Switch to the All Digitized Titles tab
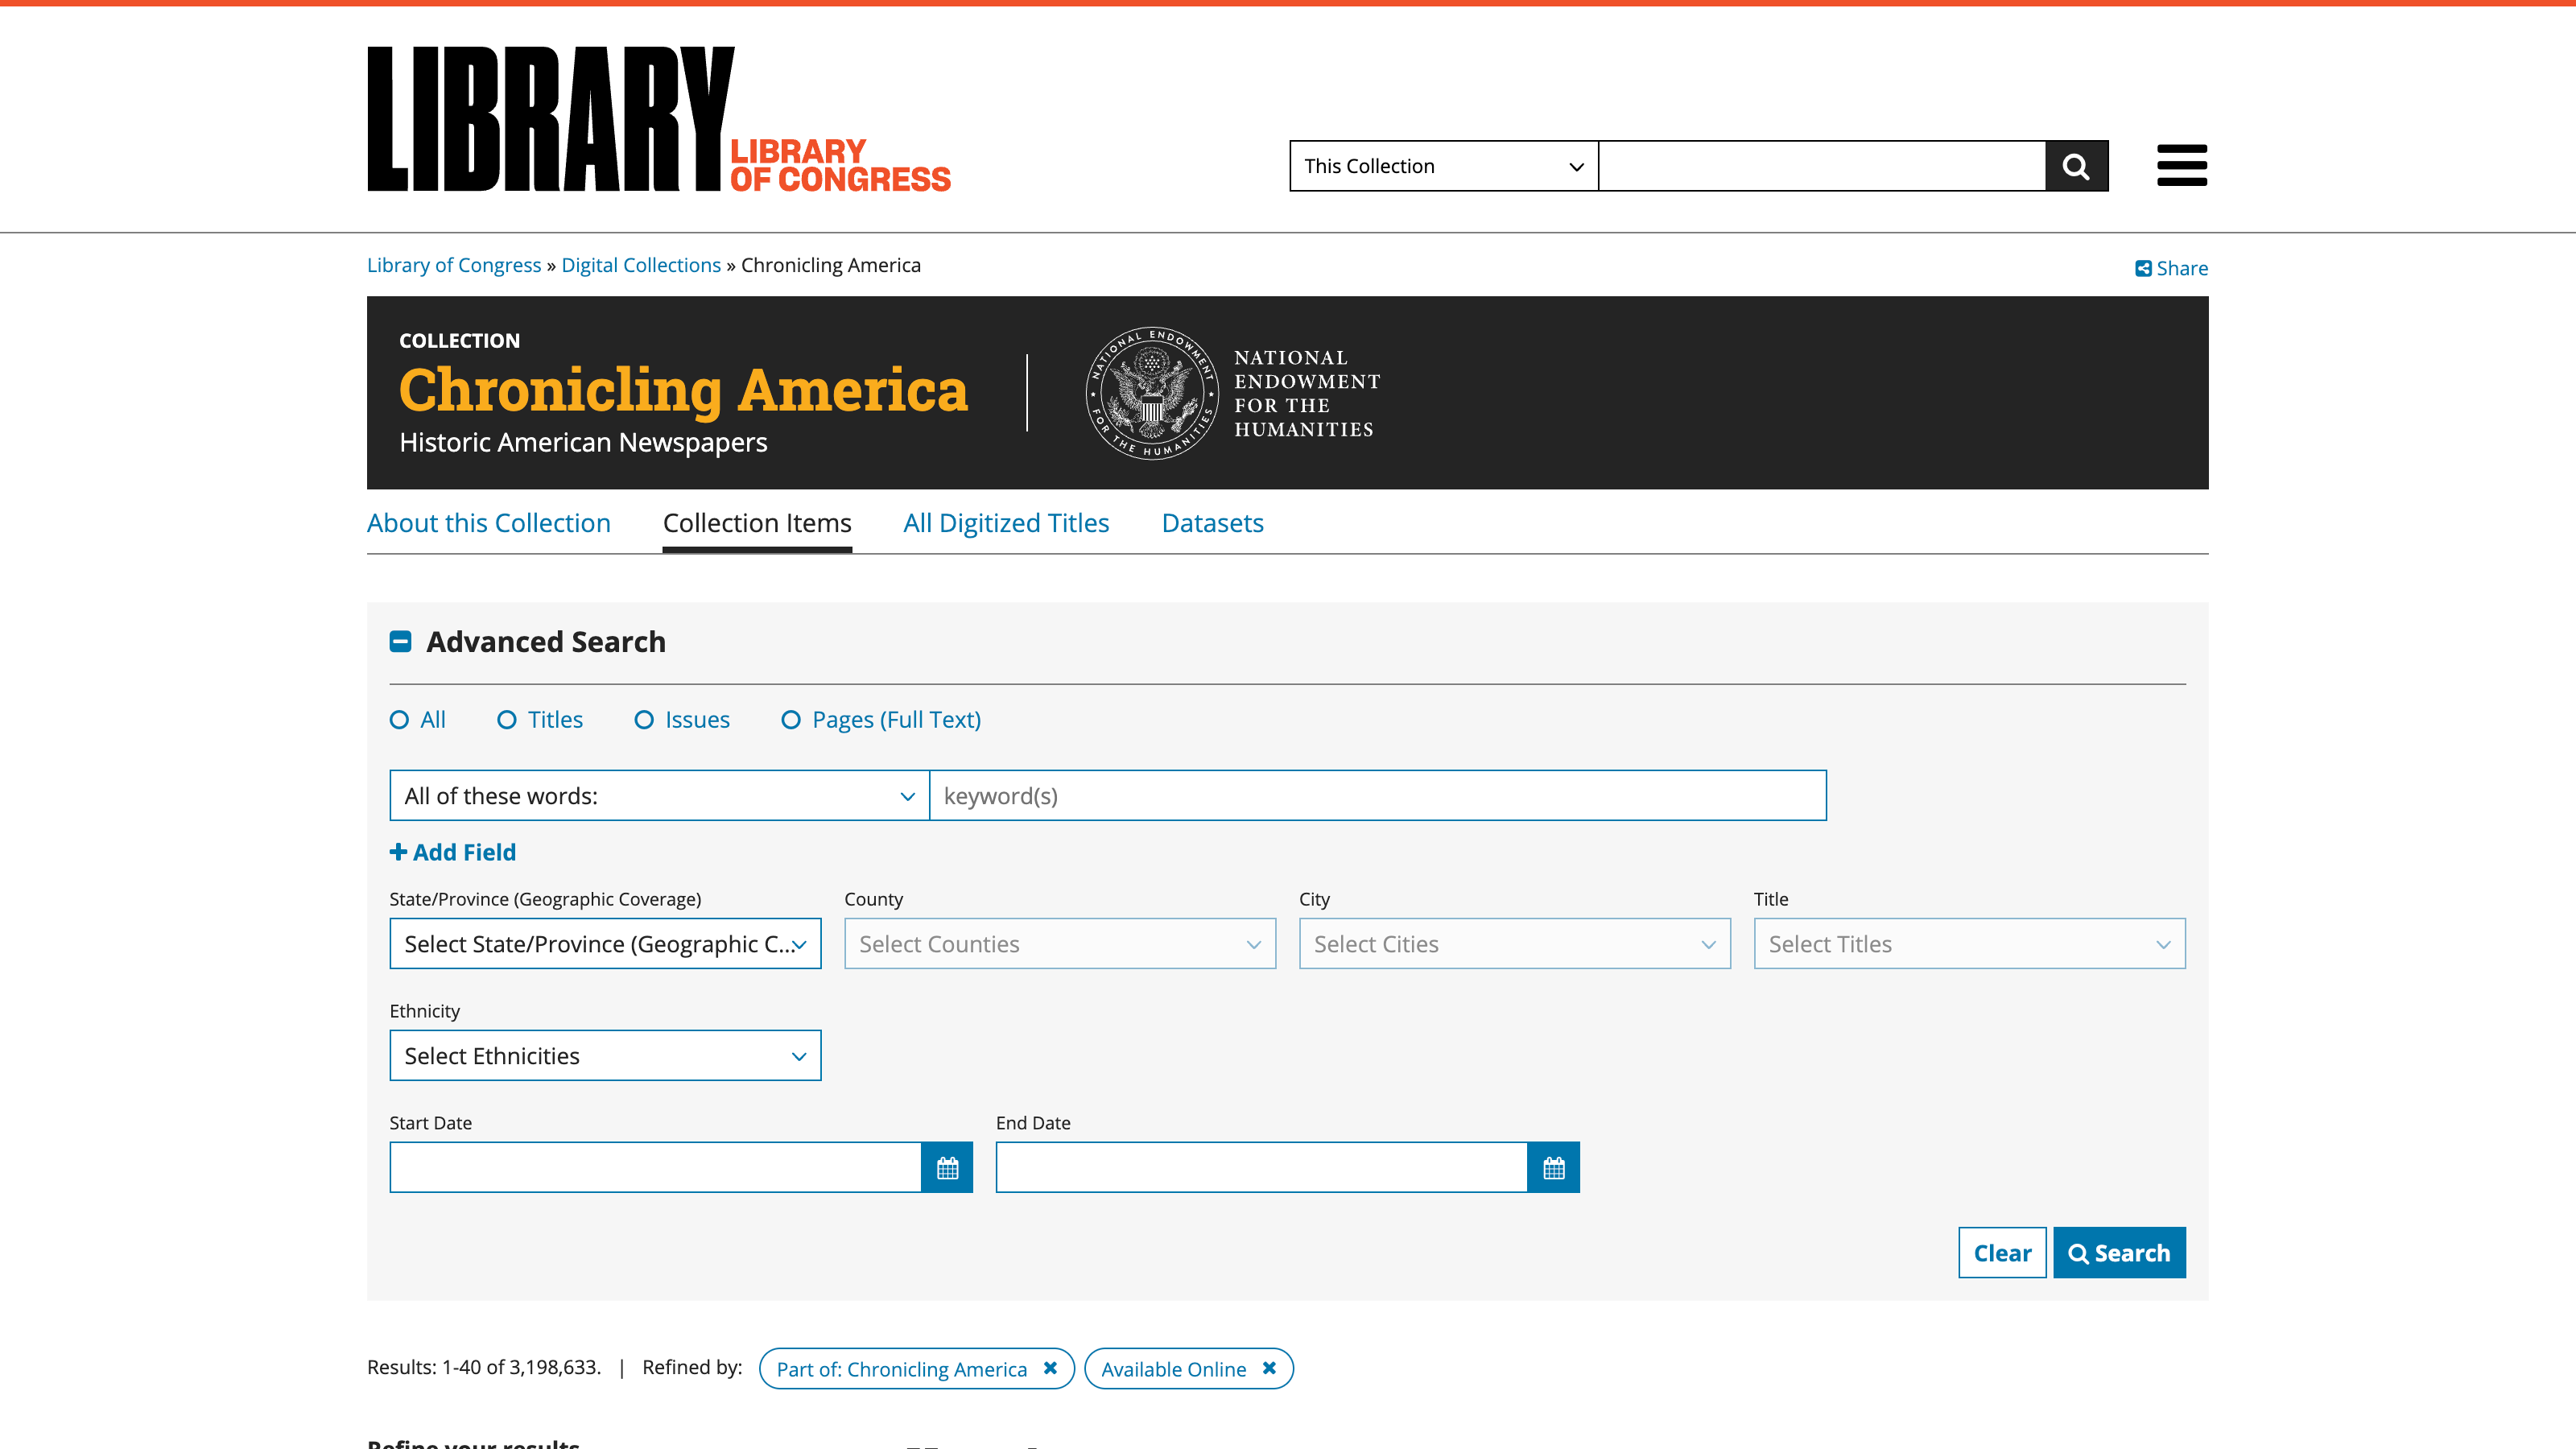The height and width of the screenshot is (1449, 2576). (x=1006, y=523)
